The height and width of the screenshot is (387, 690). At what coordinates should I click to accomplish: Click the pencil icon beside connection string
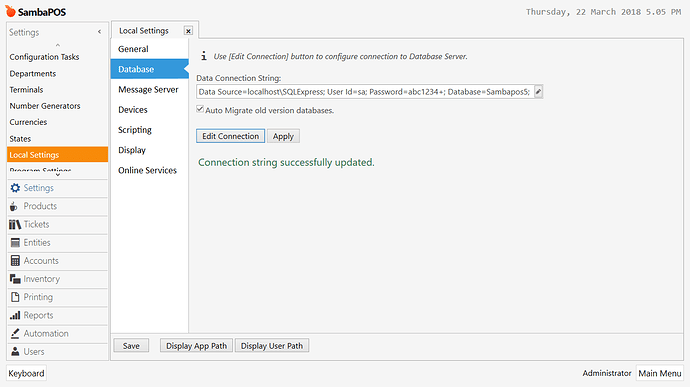pyautogui.click(x=538, y=92)
